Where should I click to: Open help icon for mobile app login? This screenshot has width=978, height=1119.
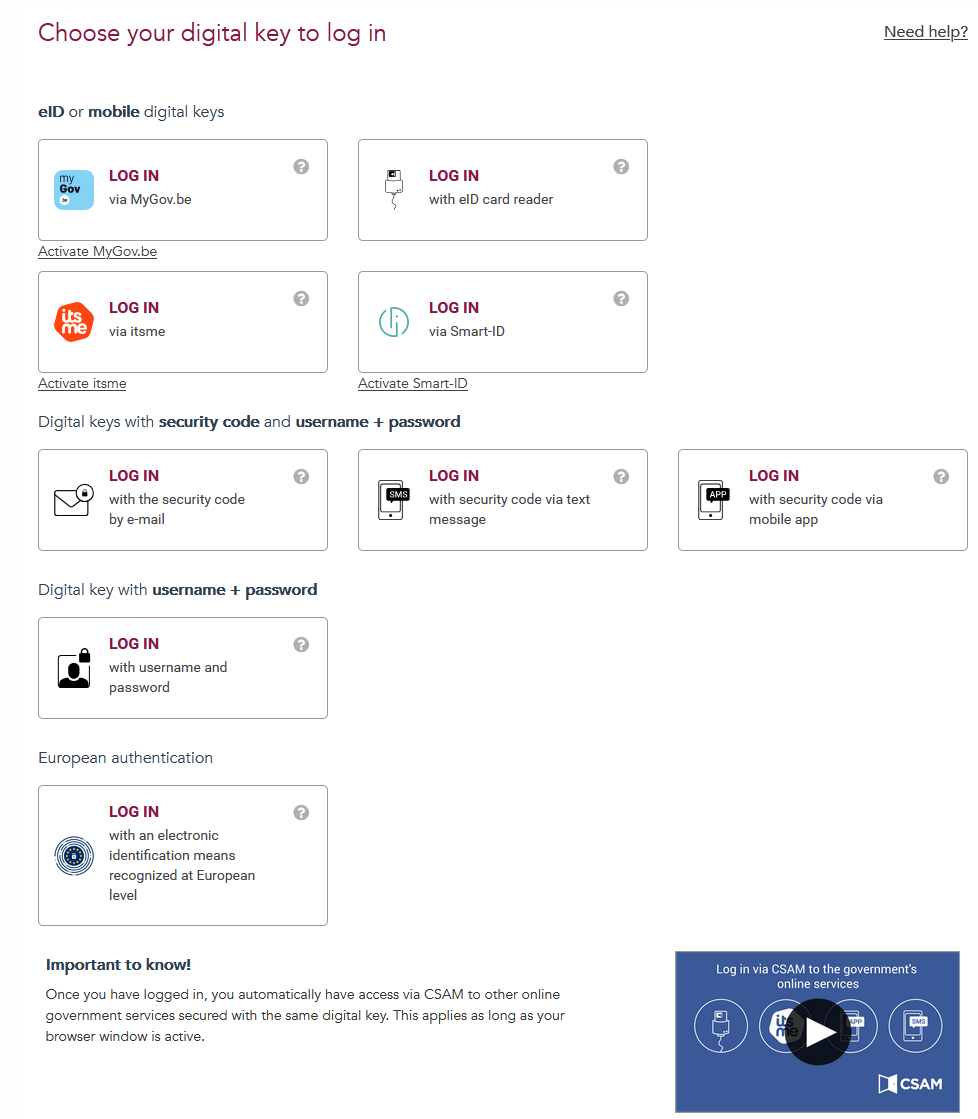[x=941, y=476]
